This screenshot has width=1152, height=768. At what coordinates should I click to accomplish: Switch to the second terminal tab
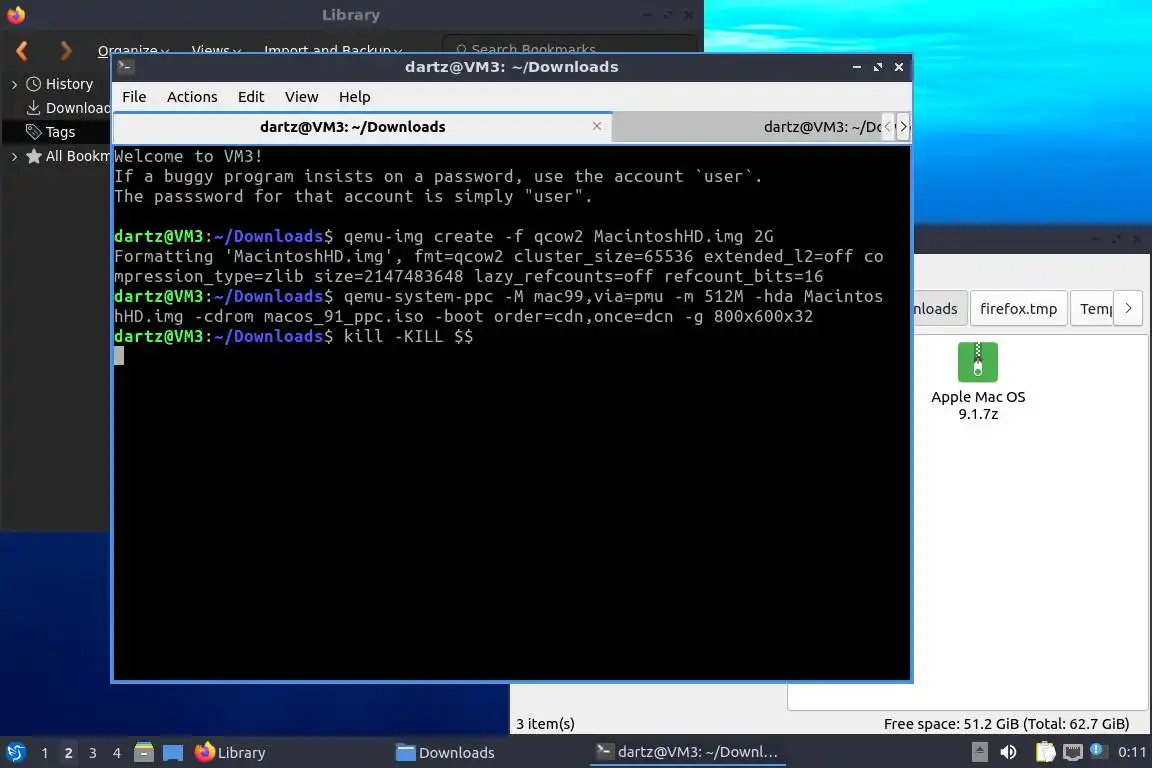click(748, 127)
